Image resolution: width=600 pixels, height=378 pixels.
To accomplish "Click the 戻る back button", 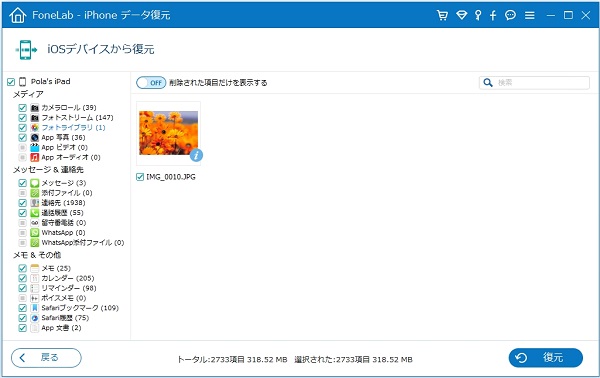I will point(46,358).
